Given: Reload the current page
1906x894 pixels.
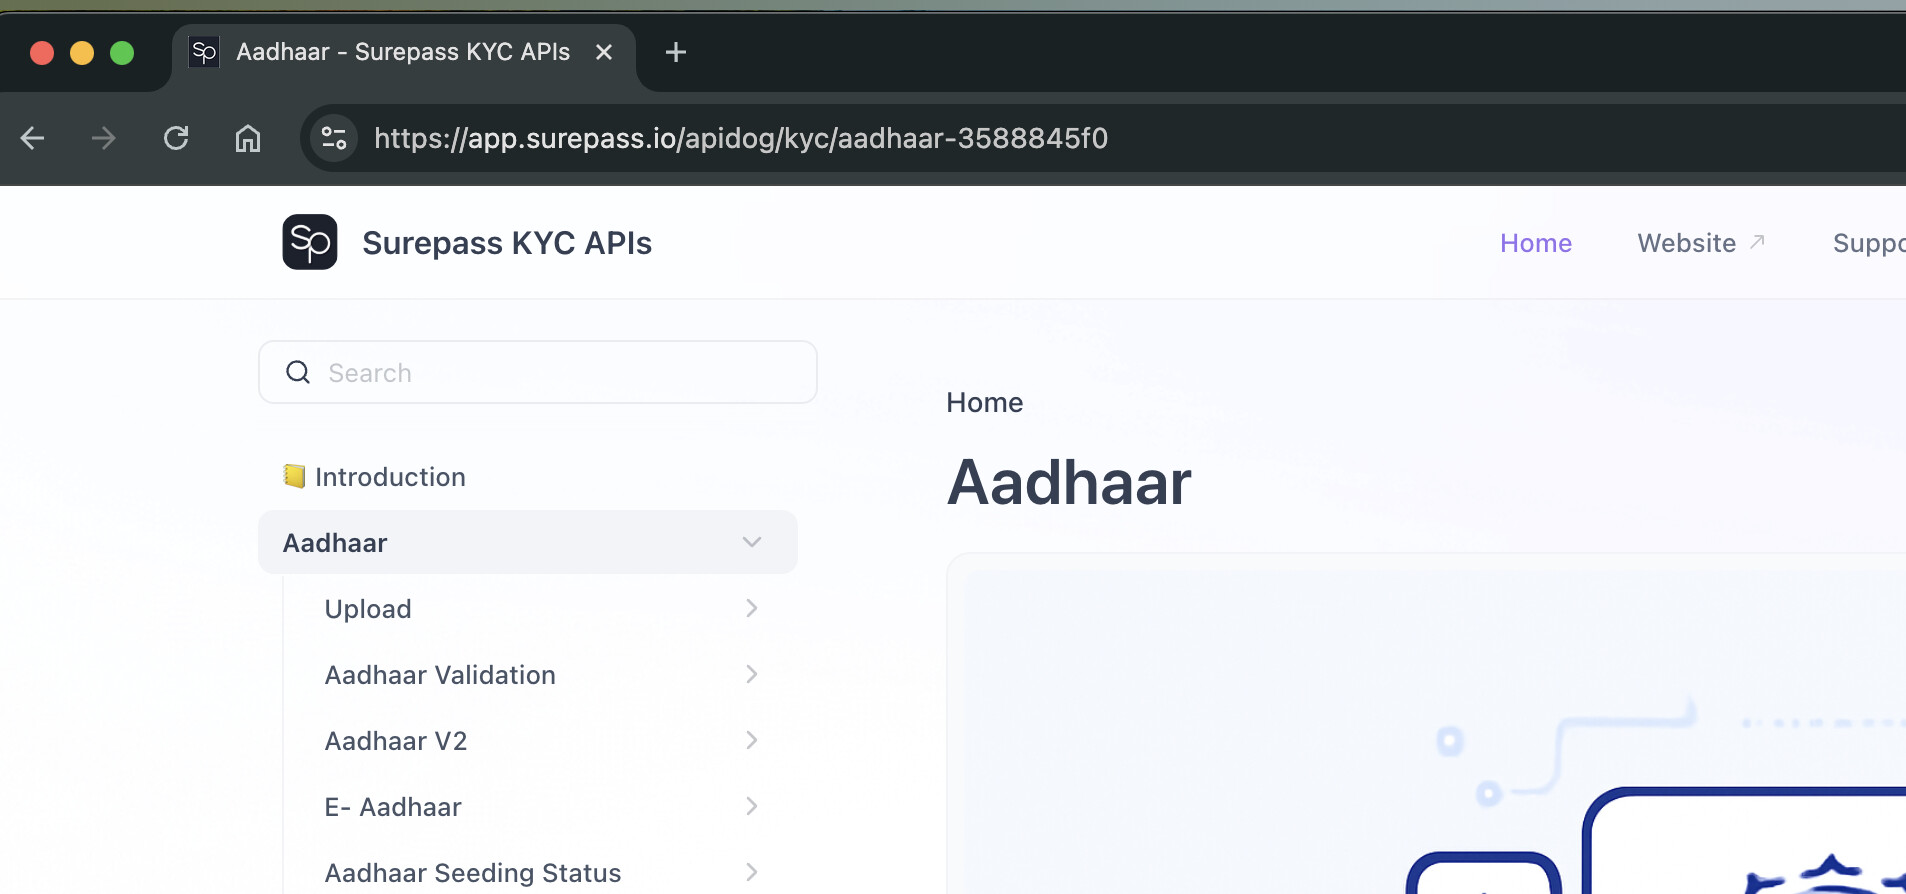Looking at the screenshot, I should pyautogui.click(x=176, y=138).
